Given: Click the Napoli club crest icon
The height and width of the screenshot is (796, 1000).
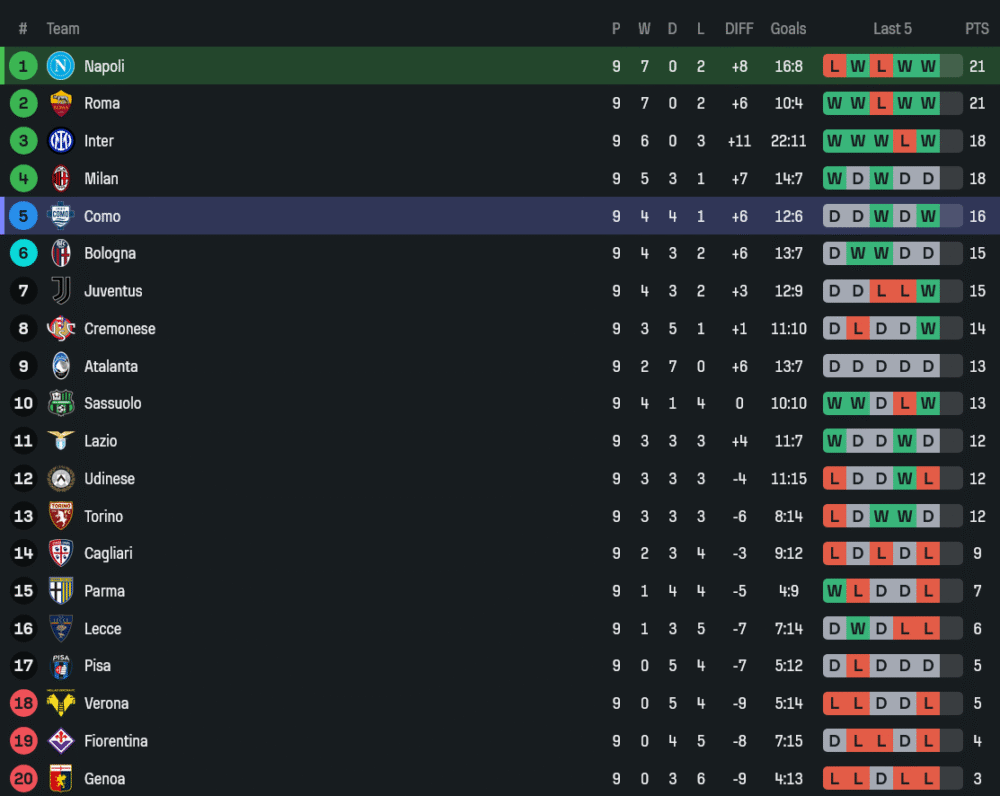Looking at the screenshot, I should (x=61, y=66).
